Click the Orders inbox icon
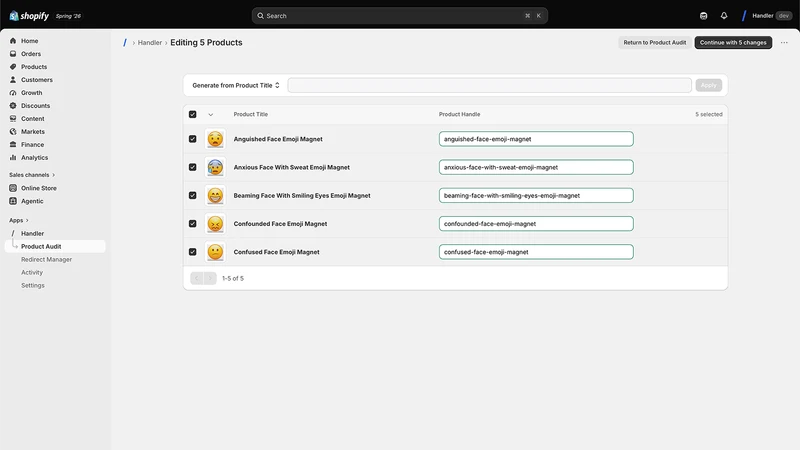 [13, 54]
